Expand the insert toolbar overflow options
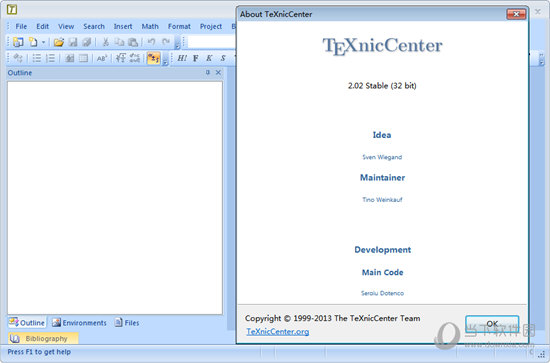Screen dimensions: 550x363 [x=165, y=59]
